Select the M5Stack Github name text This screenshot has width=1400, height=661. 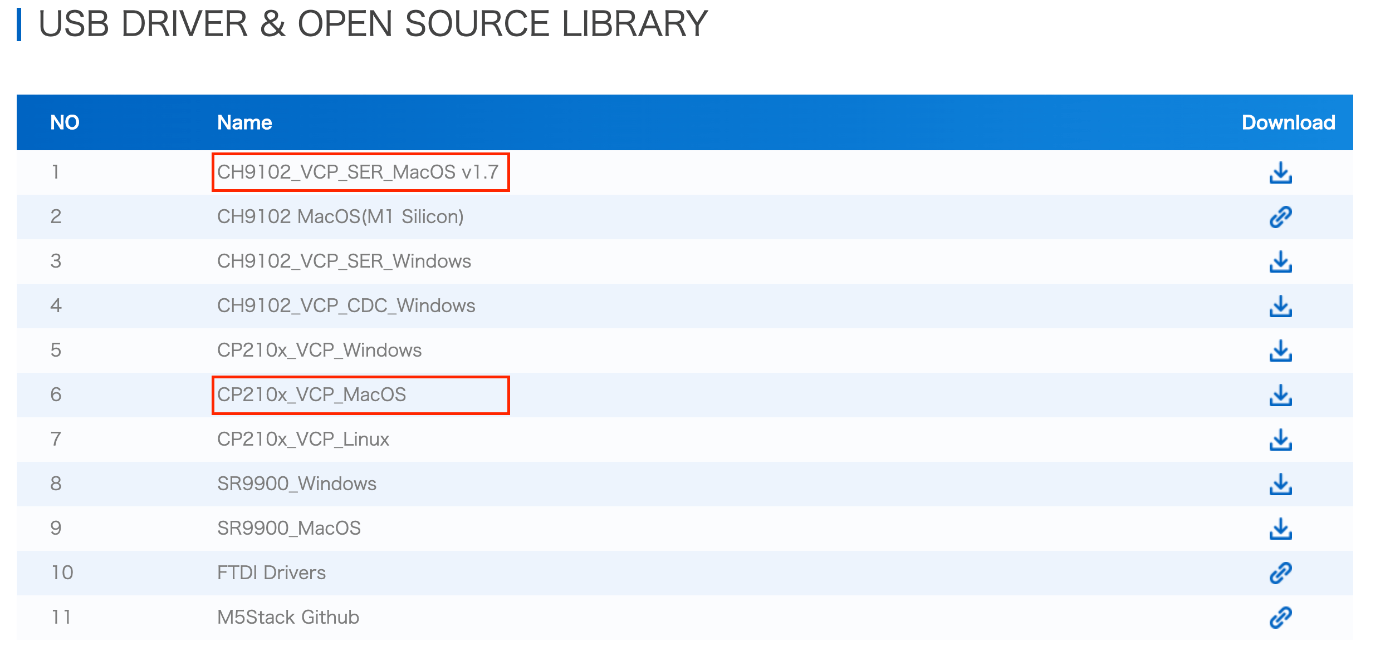coord(288,616)
